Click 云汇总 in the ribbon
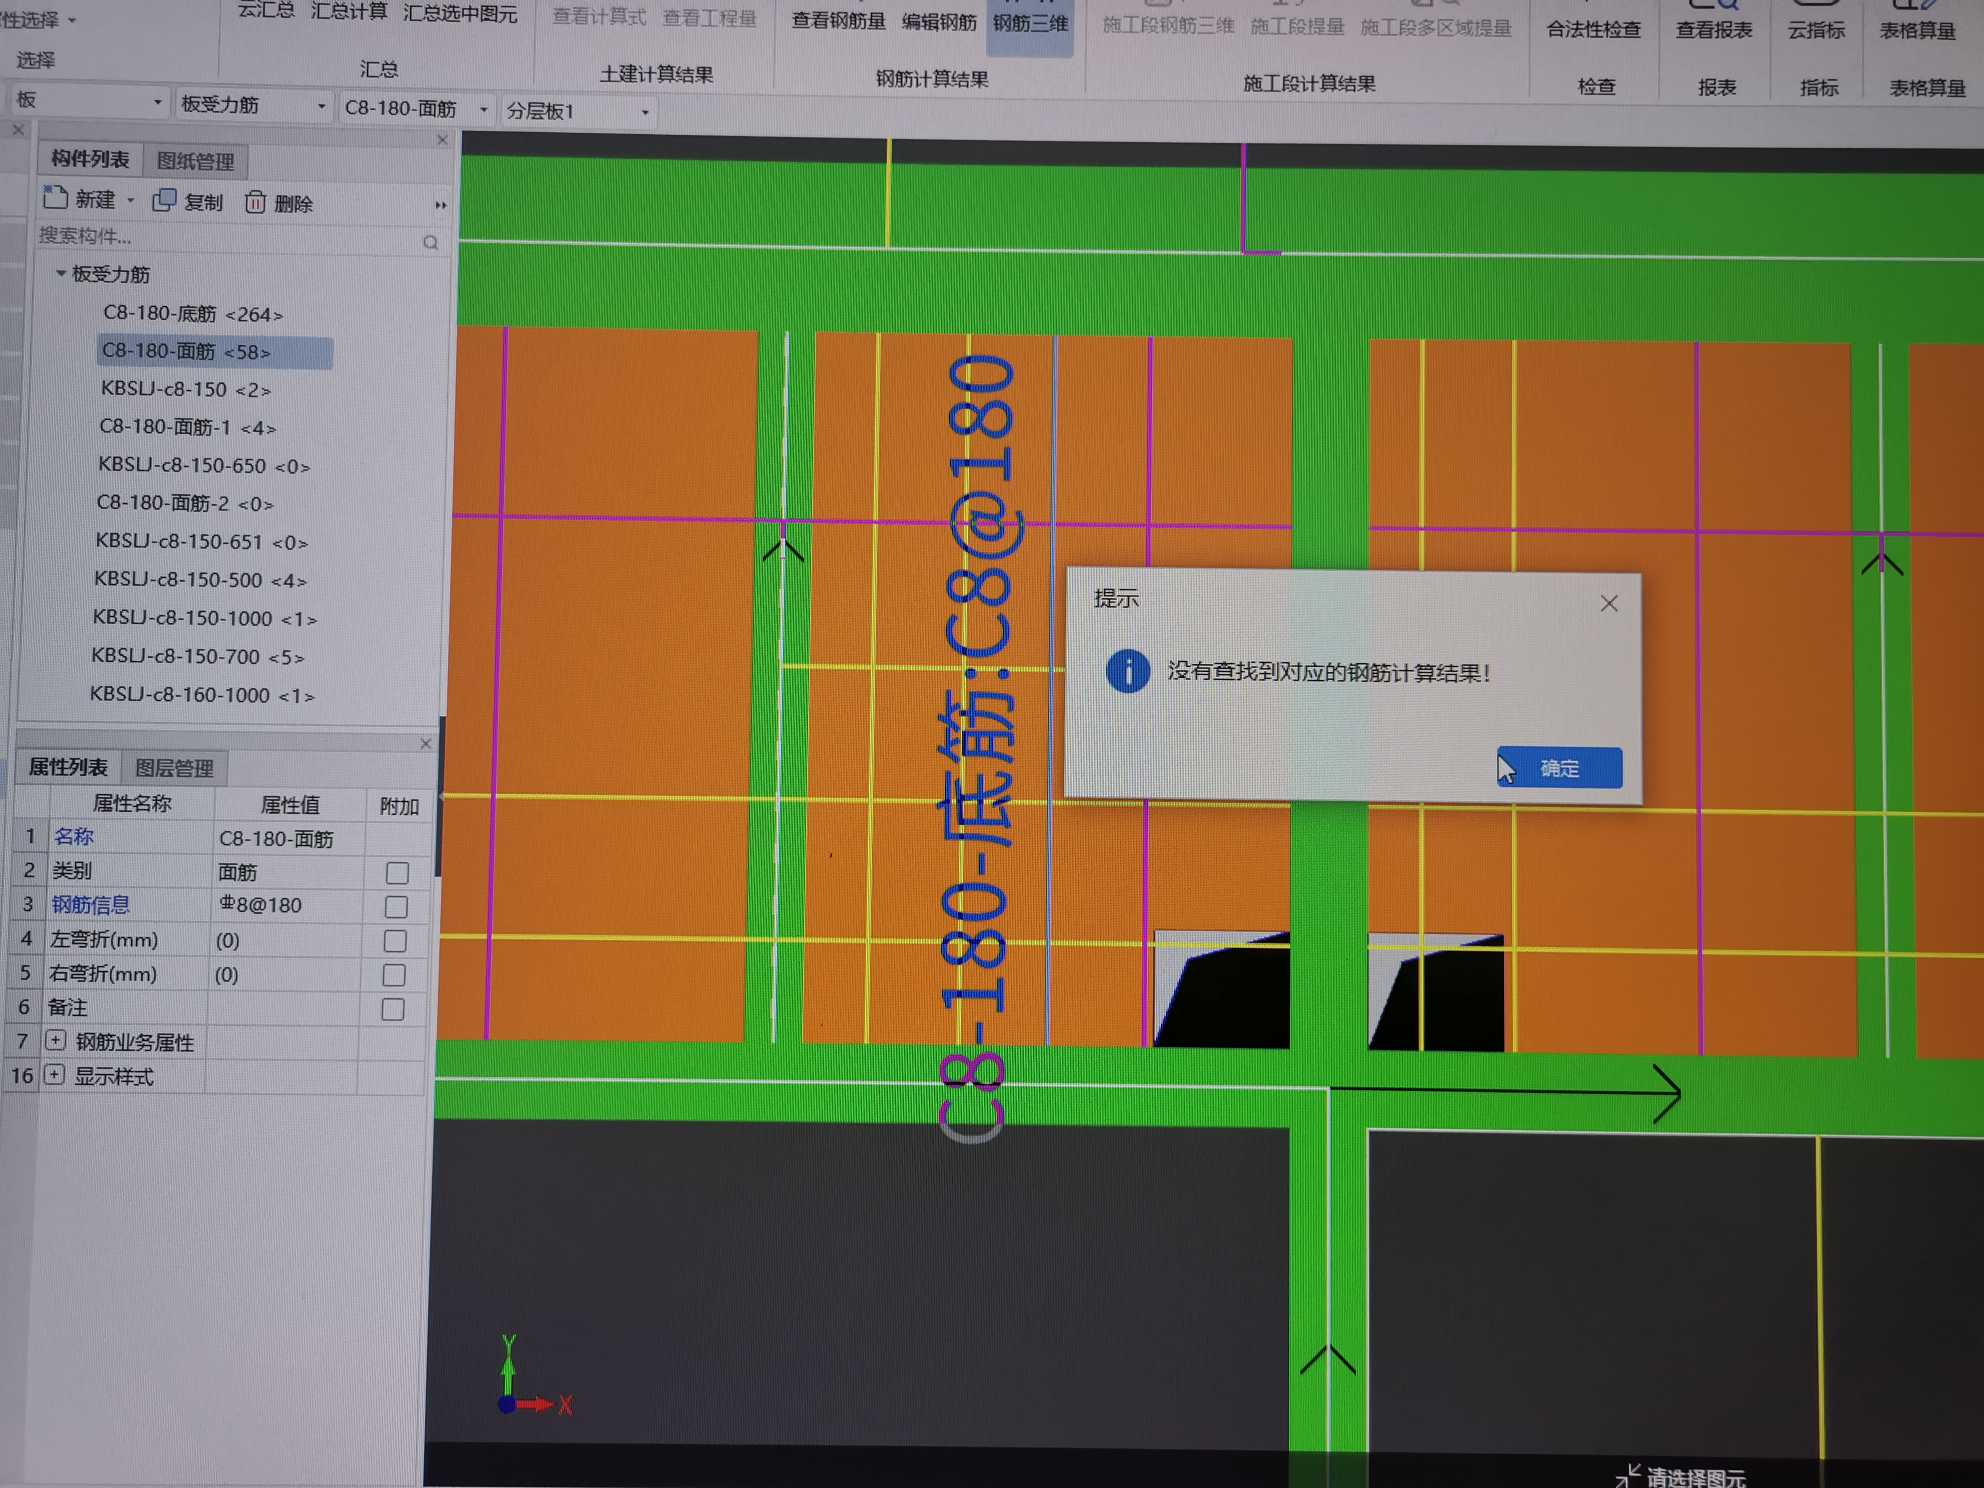The image size is (1984, 1488). pos(266,9)
